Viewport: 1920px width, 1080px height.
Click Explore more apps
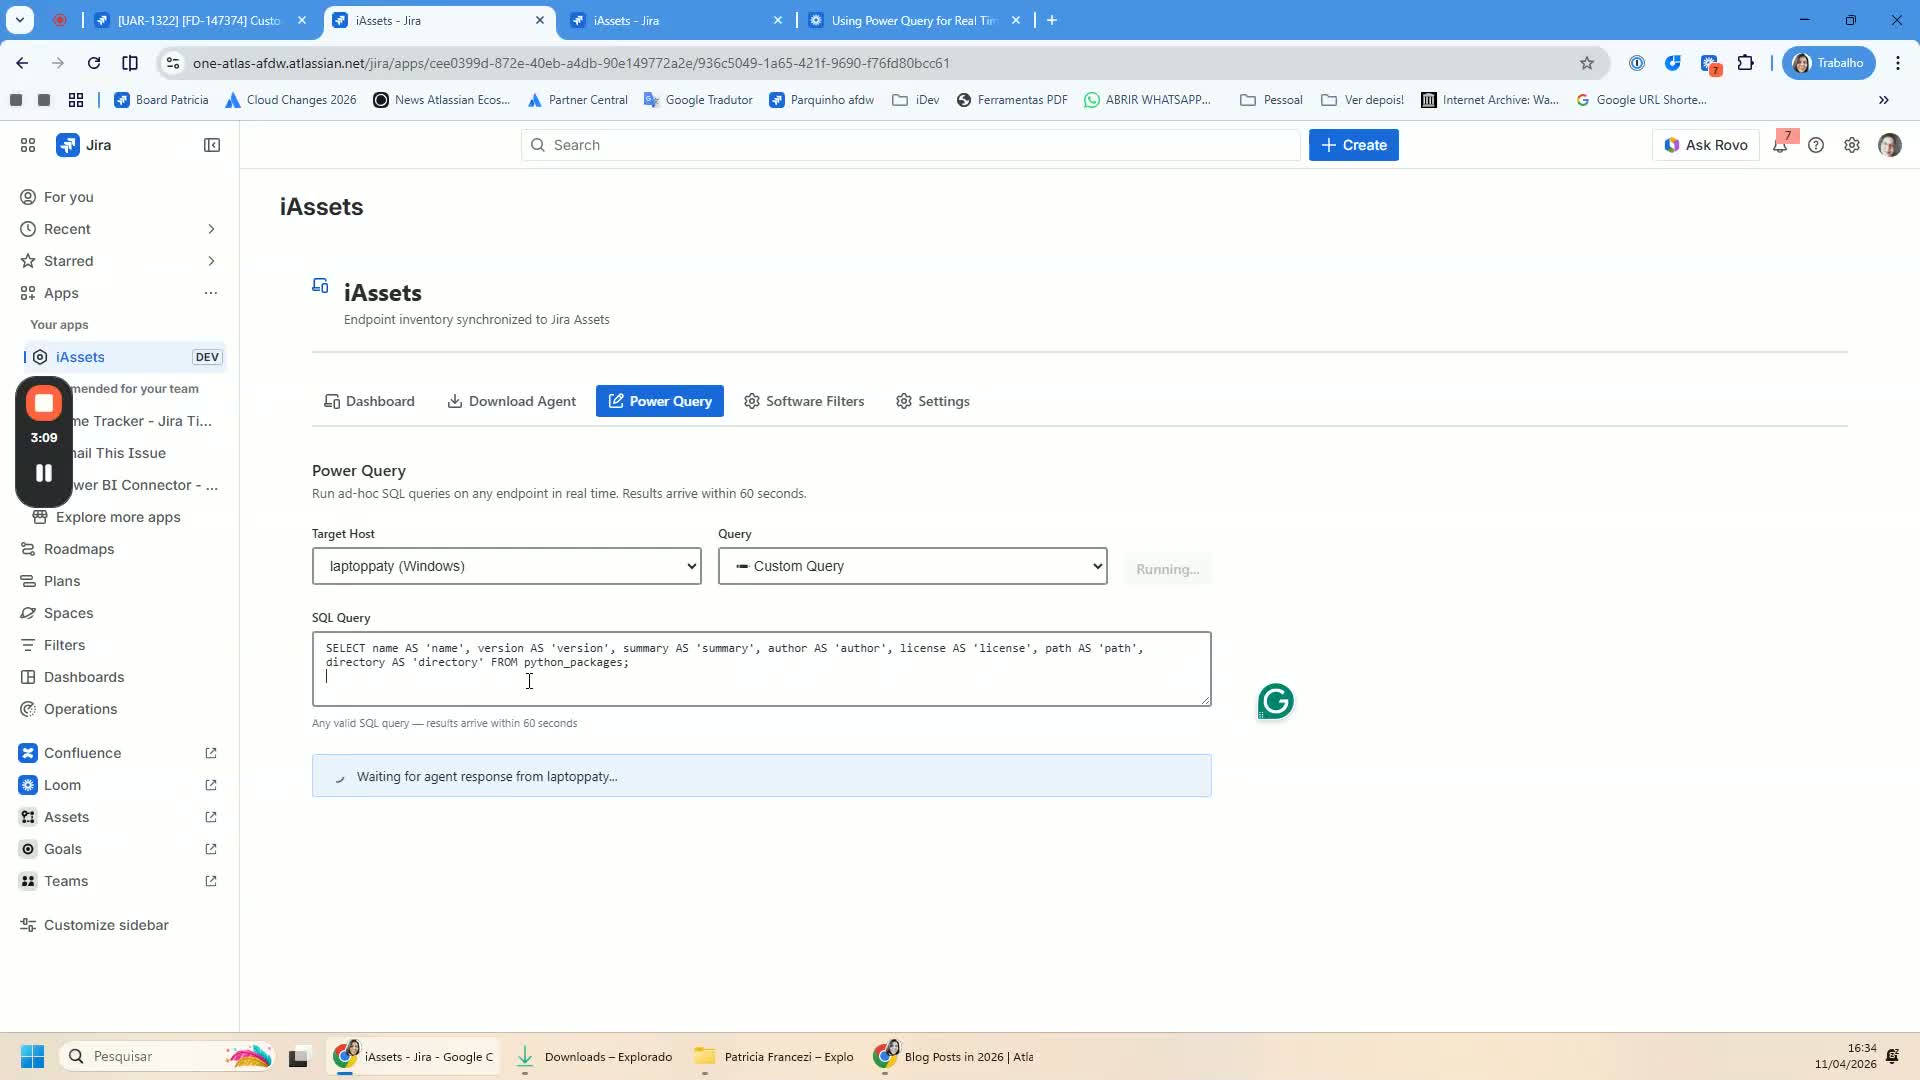point(118,517)
